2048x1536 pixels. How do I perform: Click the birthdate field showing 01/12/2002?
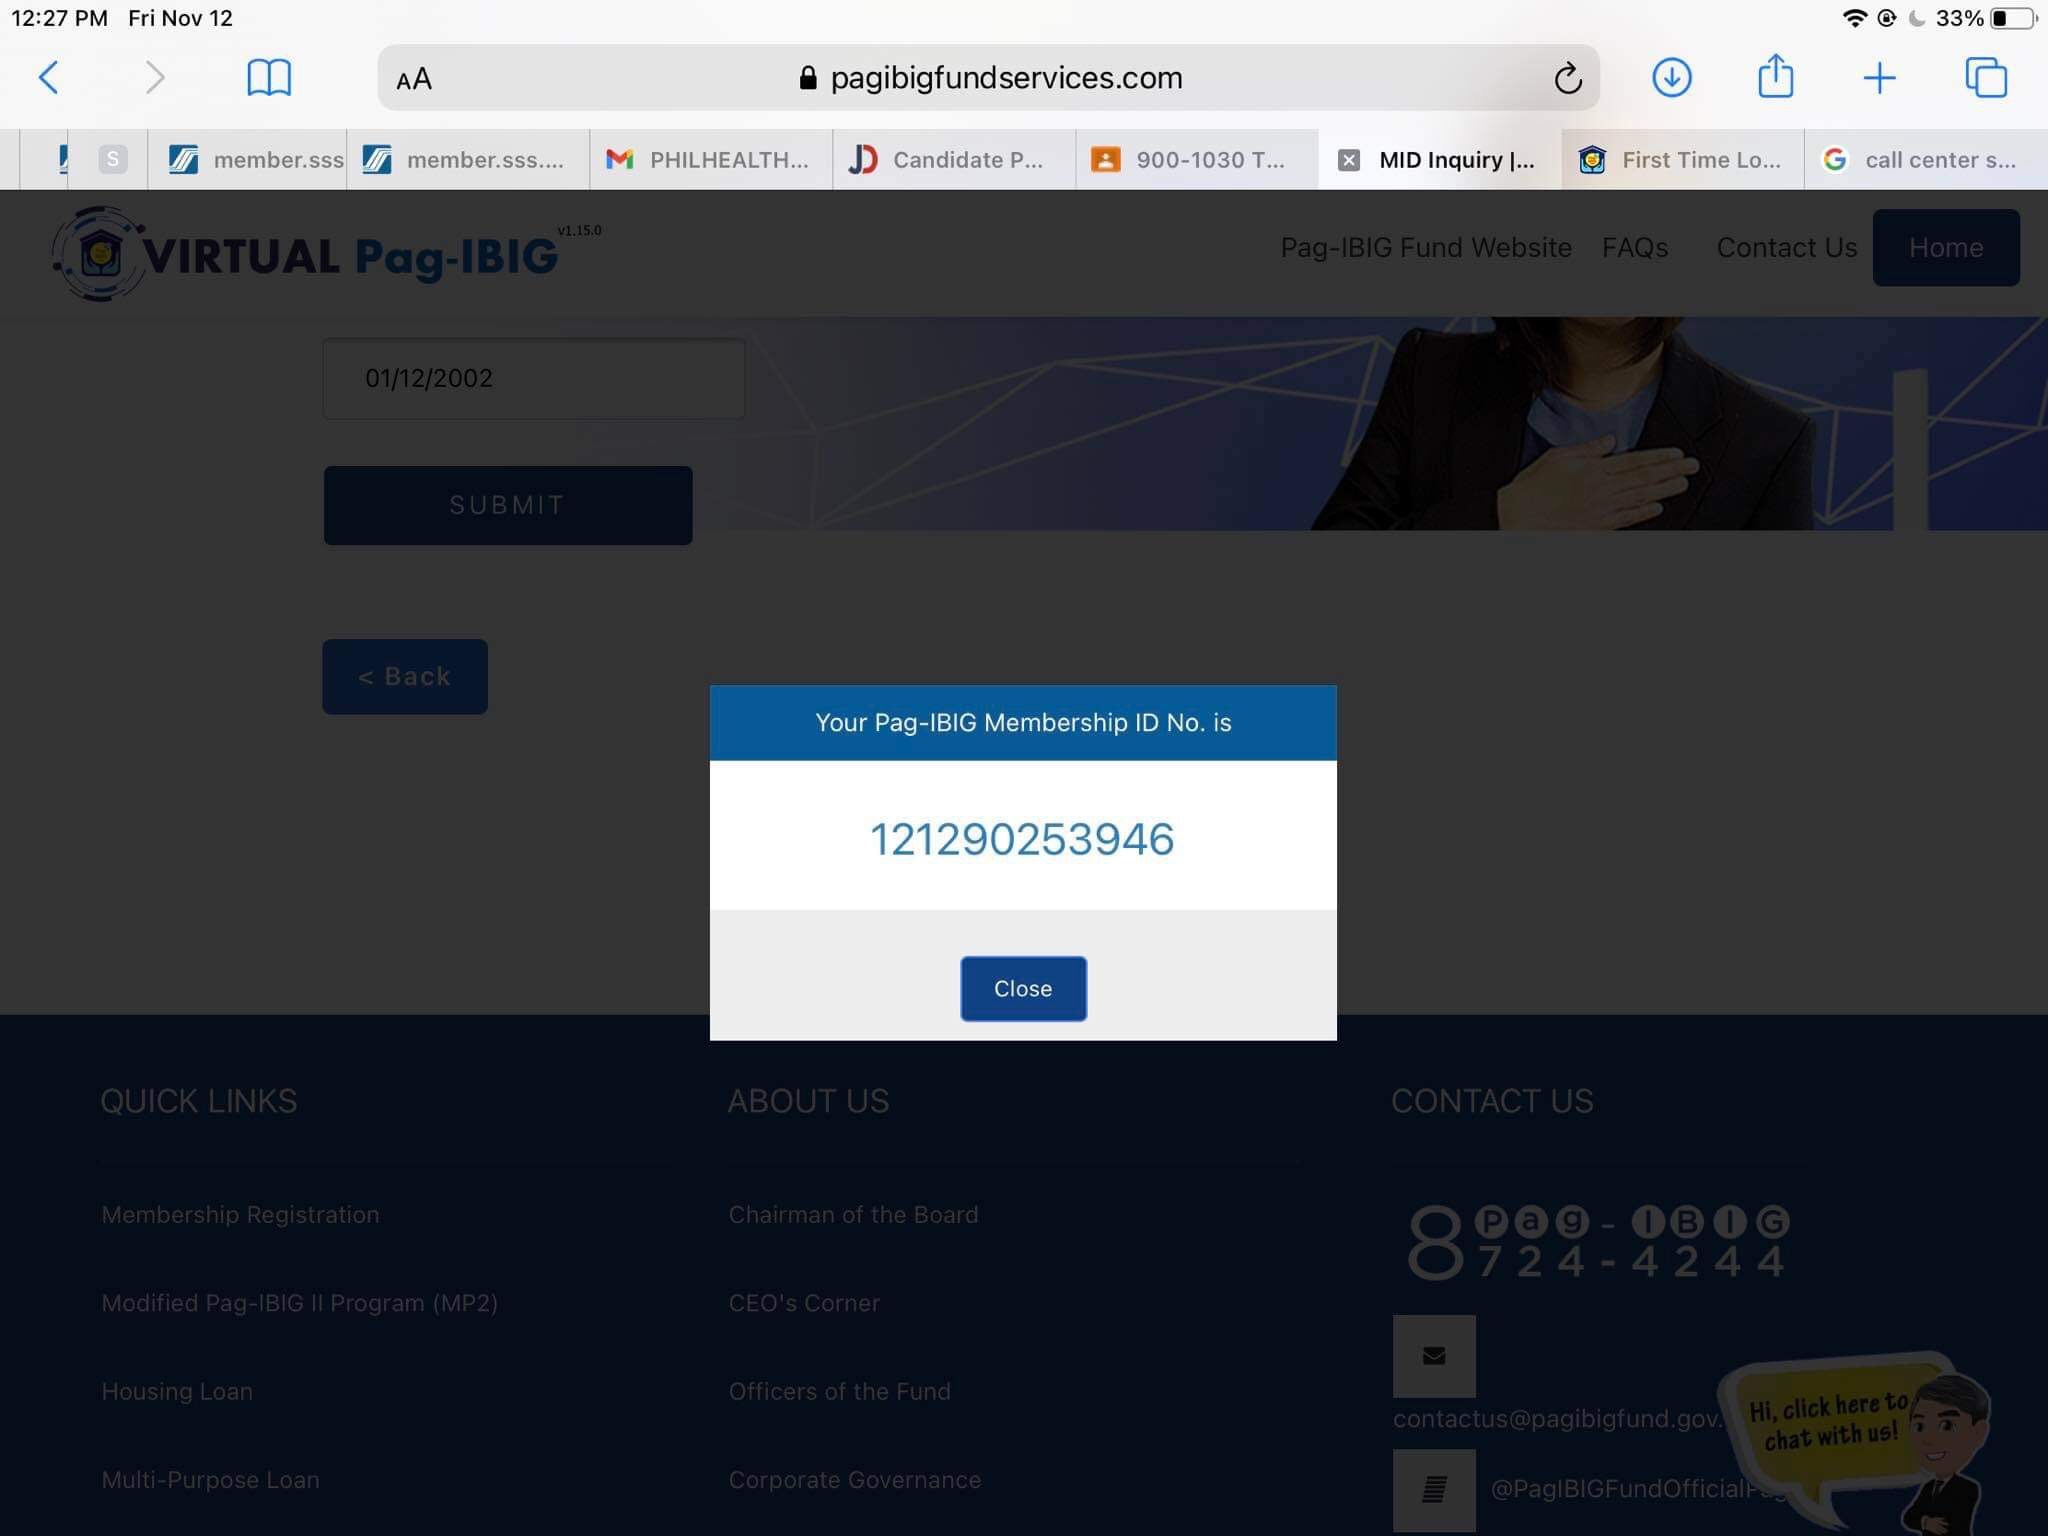point(533,378)
